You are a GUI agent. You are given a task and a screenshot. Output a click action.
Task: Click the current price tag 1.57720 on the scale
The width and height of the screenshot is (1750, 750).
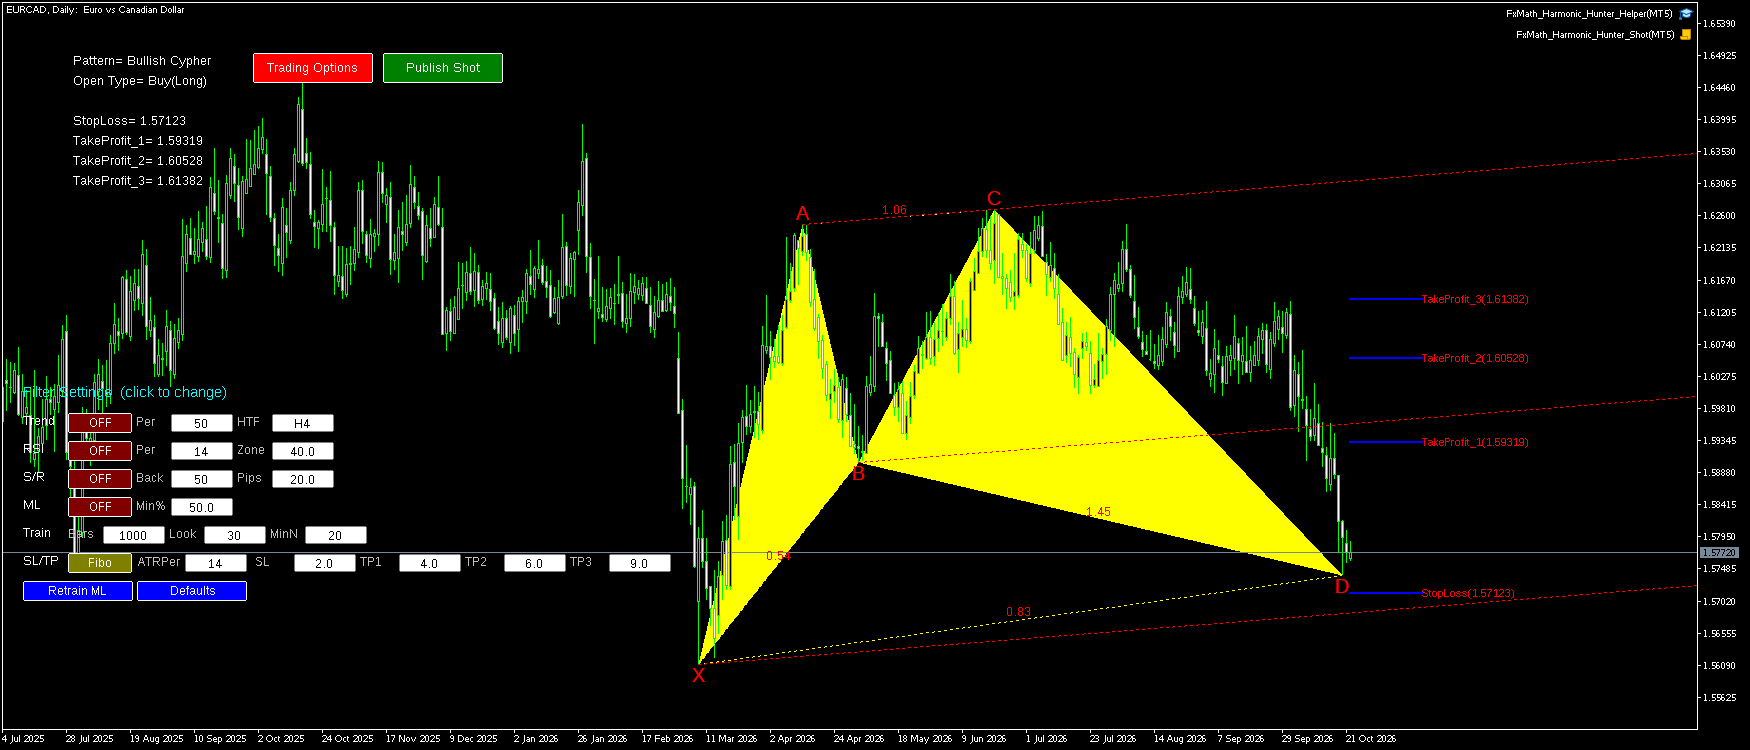pyautogui.click(x=1720, y=552)
